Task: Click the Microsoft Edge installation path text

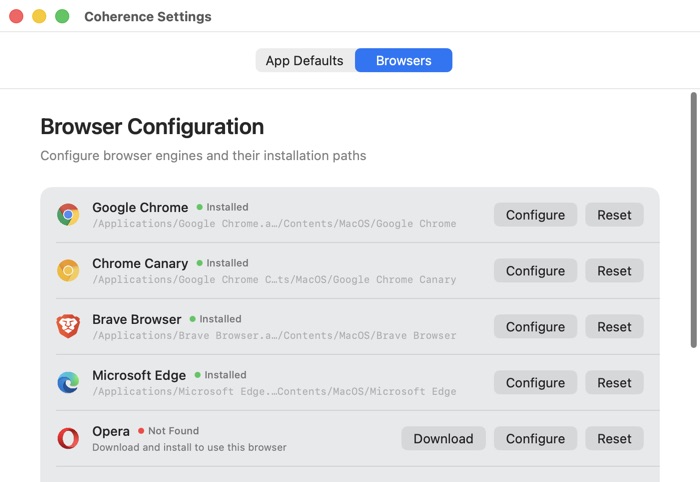Action: click(274, 391)
